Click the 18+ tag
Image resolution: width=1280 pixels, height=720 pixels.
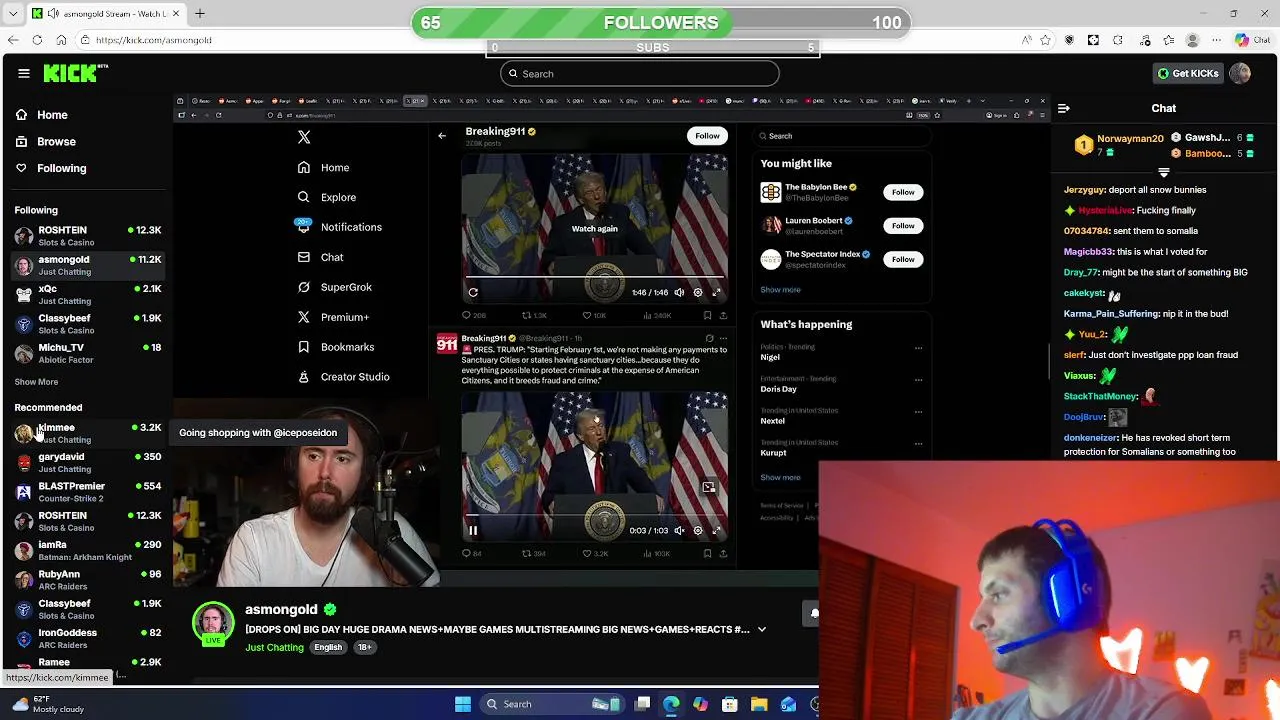[365, 648]
